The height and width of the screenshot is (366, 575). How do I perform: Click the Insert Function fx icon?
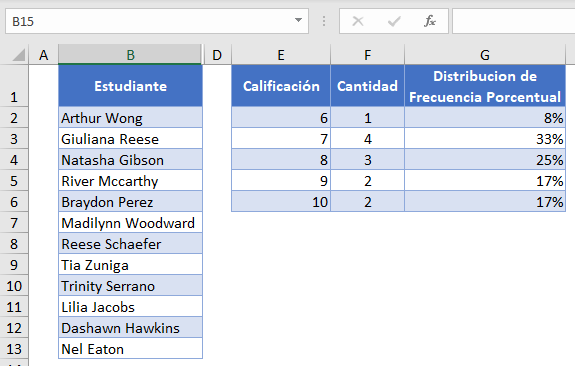point(430,21)
